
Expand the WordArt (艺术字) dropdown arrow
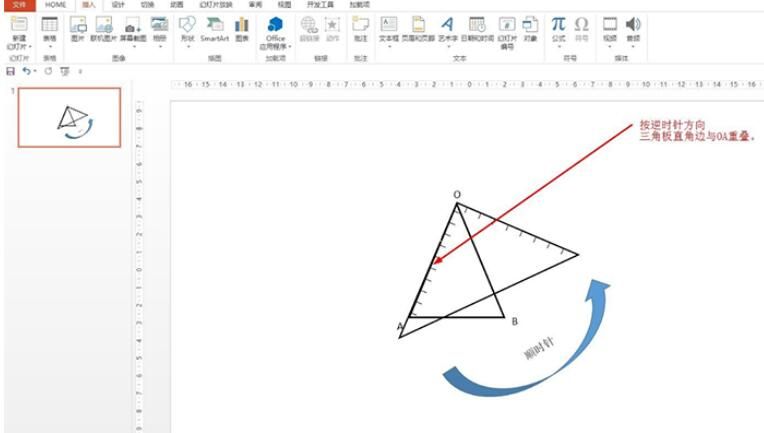click(447, 47)
